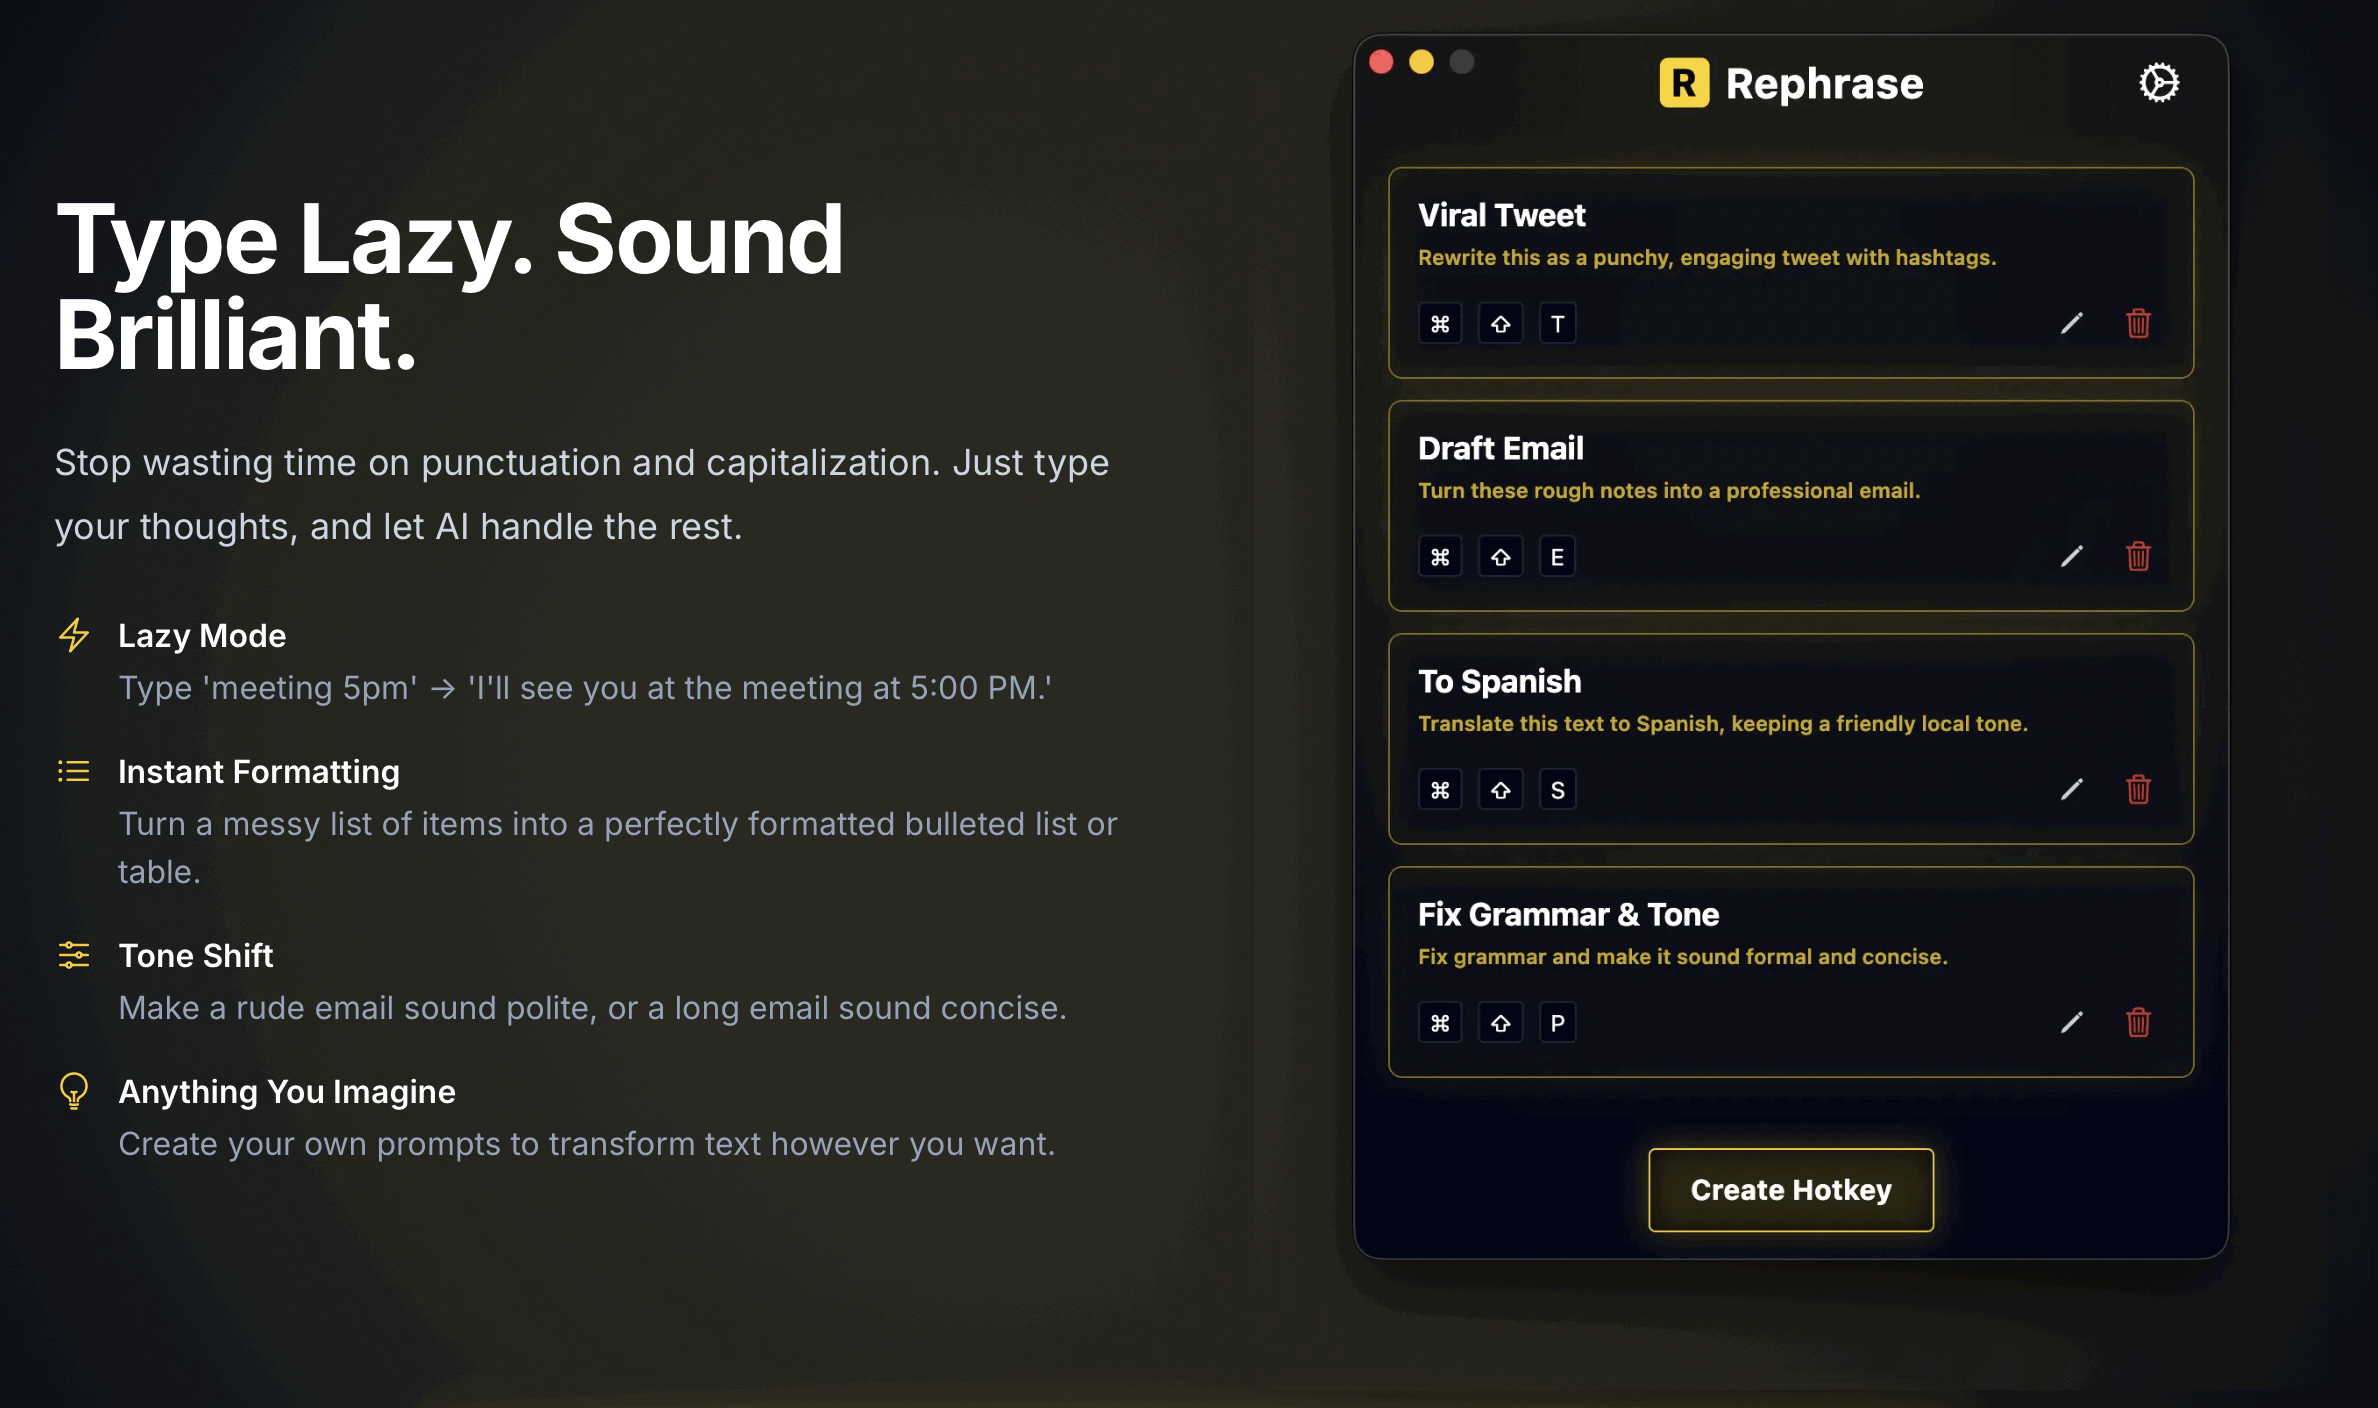The height and width of the screenshot is (1408, 2378).
Task: Edit the Draft Email hotkey
Action: coord(2072,556)
